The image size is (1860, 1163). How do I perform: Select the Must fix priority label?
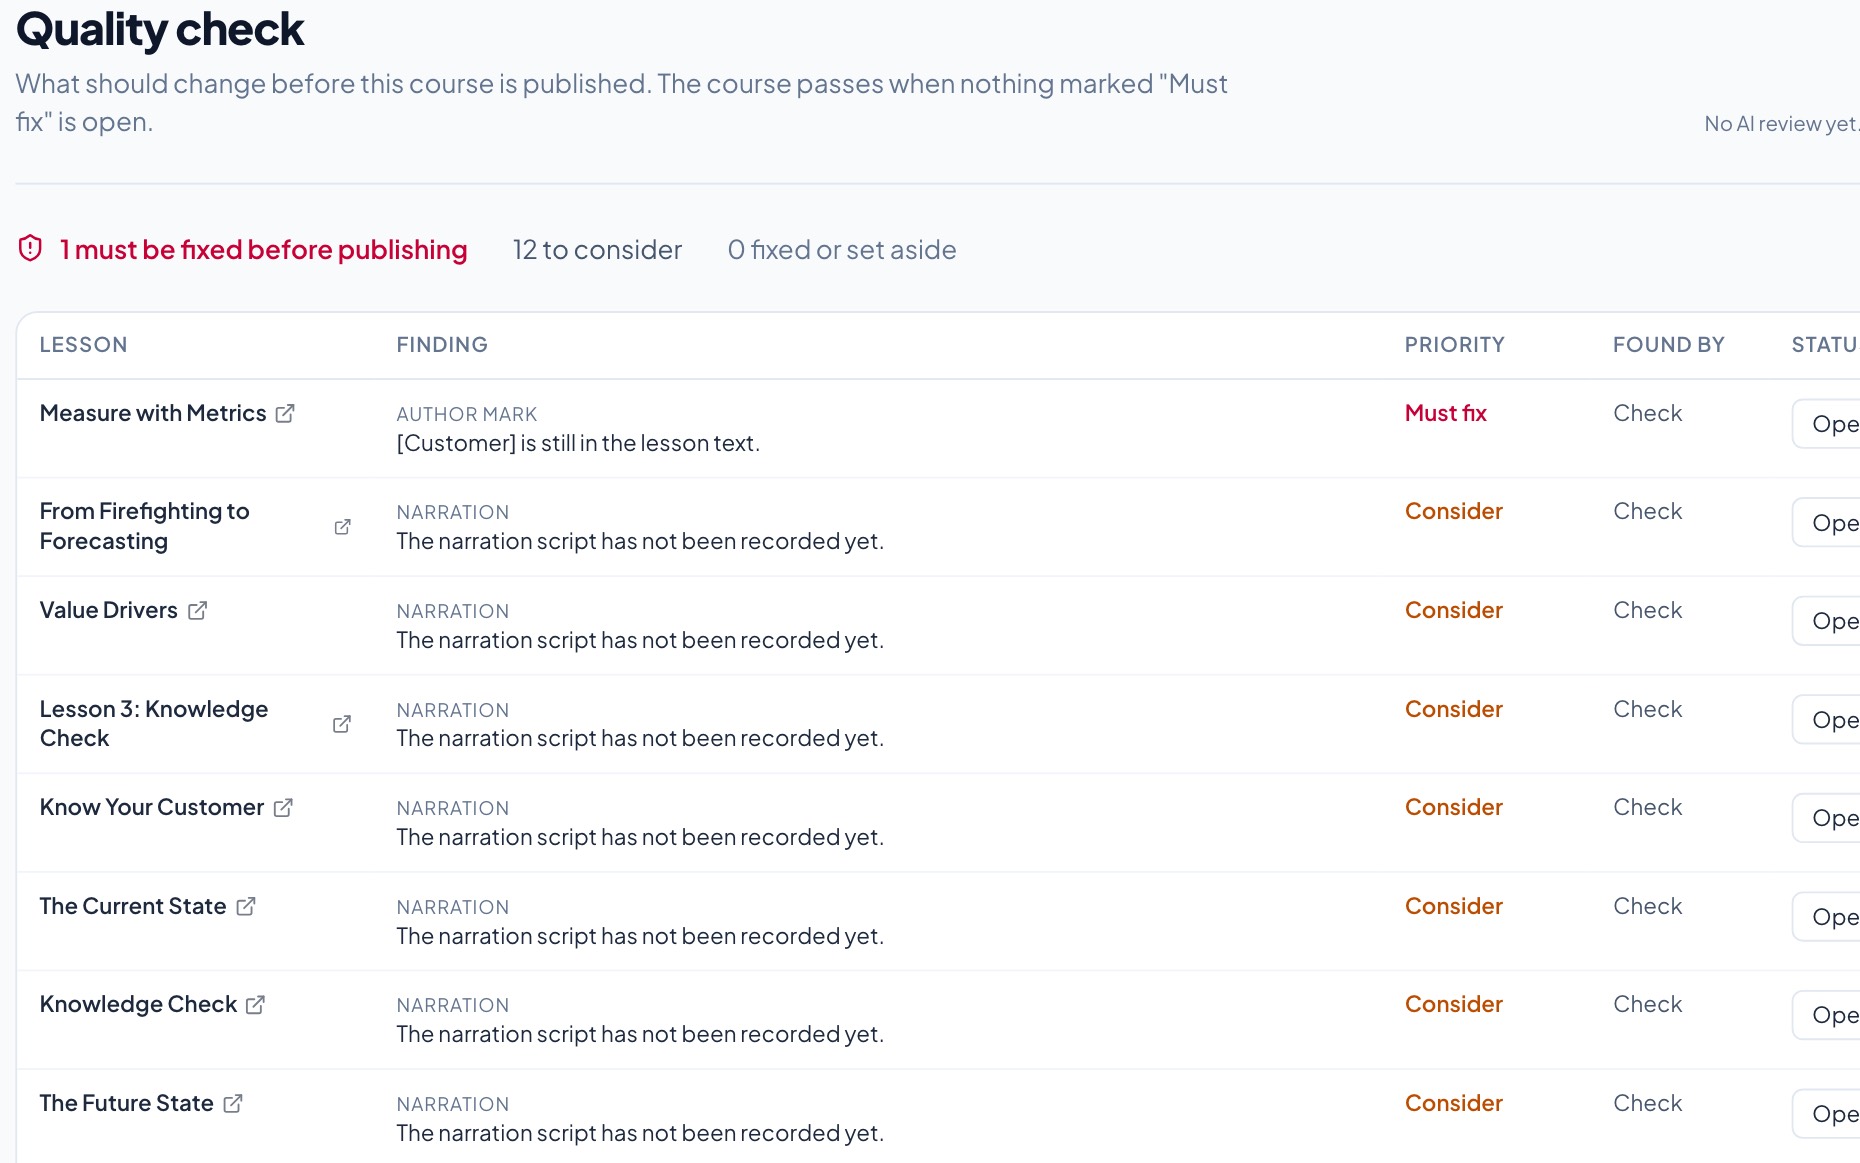click(1446, 413)
